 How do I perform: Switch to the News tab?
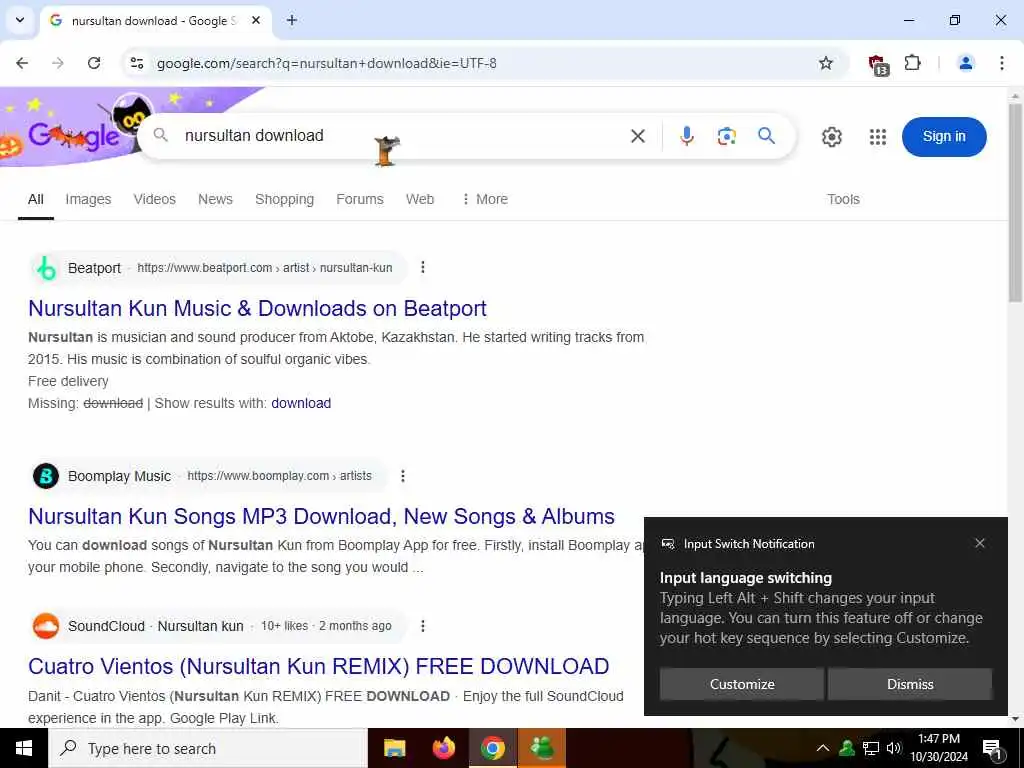[x=216, y=199]
